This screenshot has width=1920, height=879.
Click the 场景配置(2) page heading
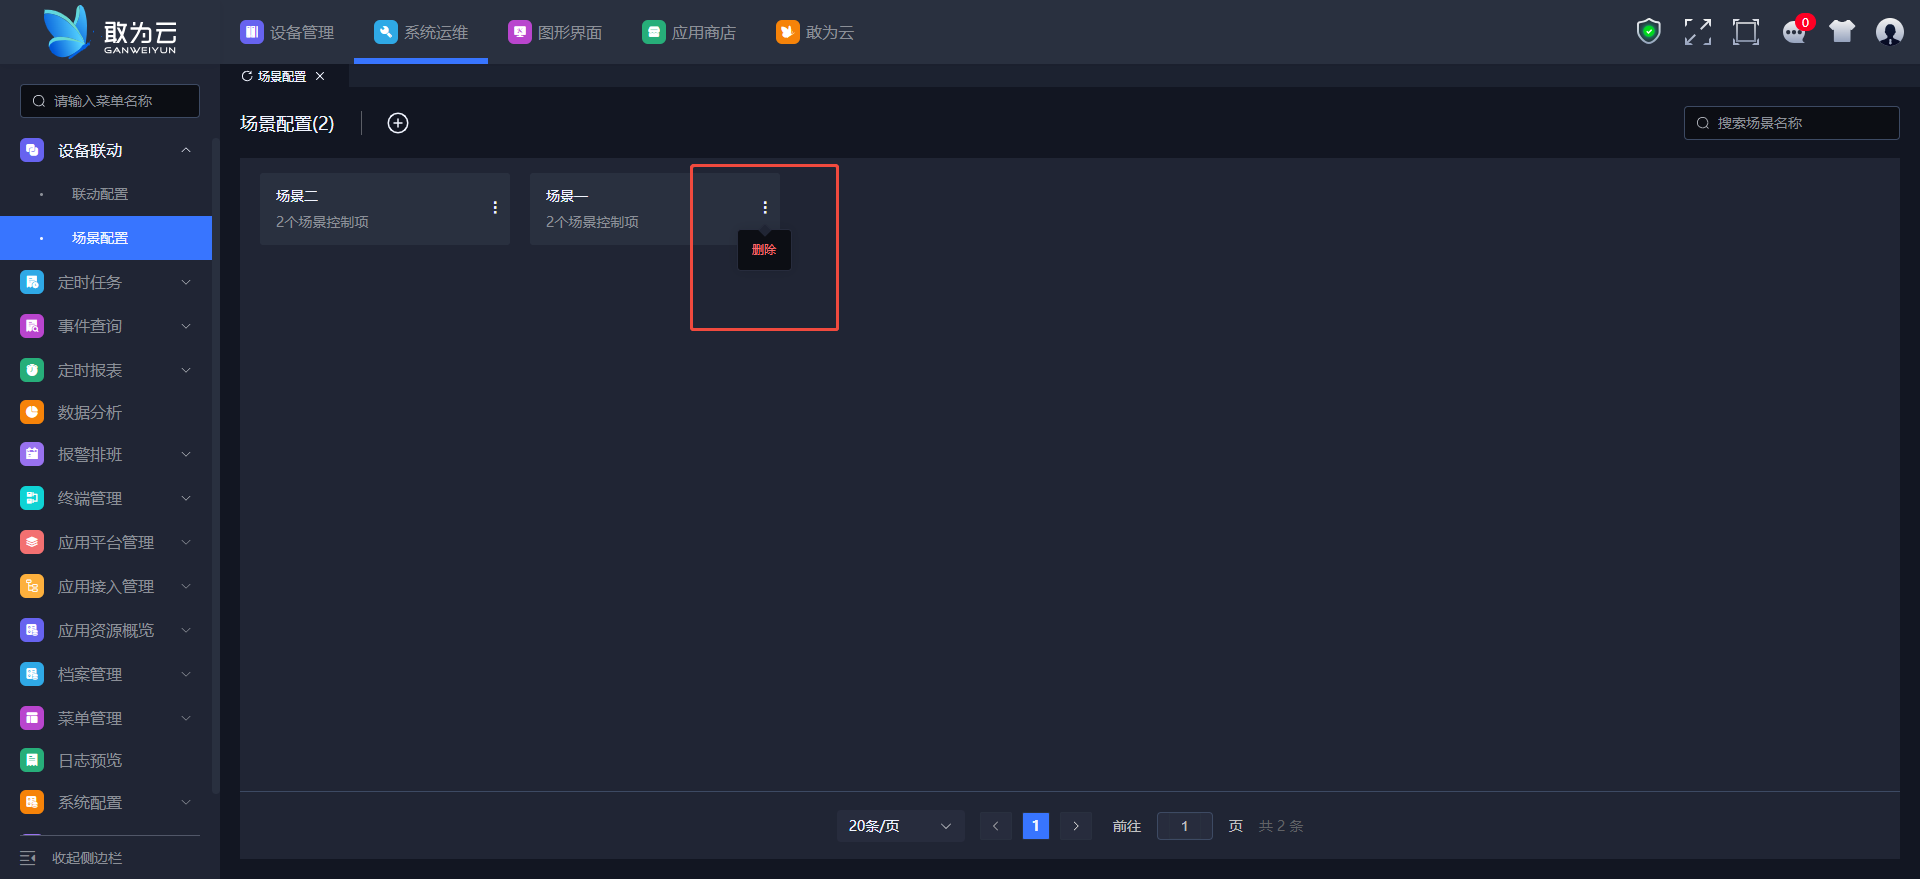(287, 123)
